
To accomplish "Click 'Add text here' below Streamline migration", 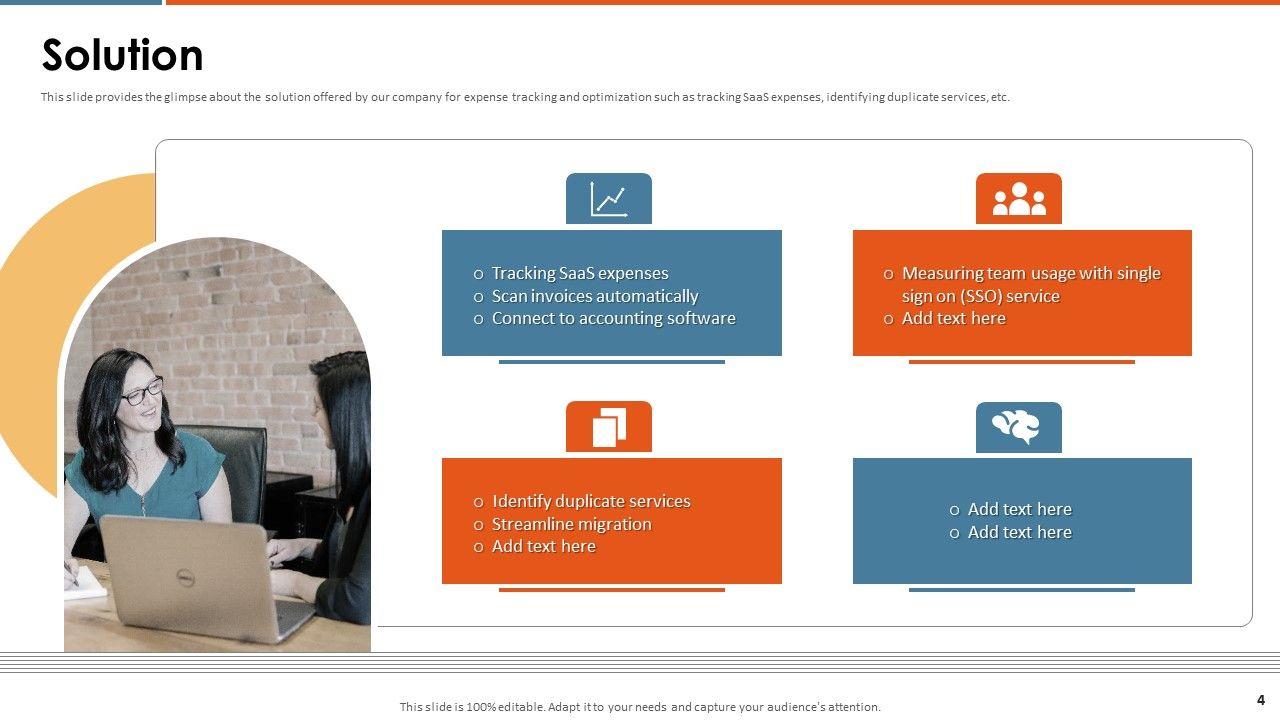I will point(543,546).
